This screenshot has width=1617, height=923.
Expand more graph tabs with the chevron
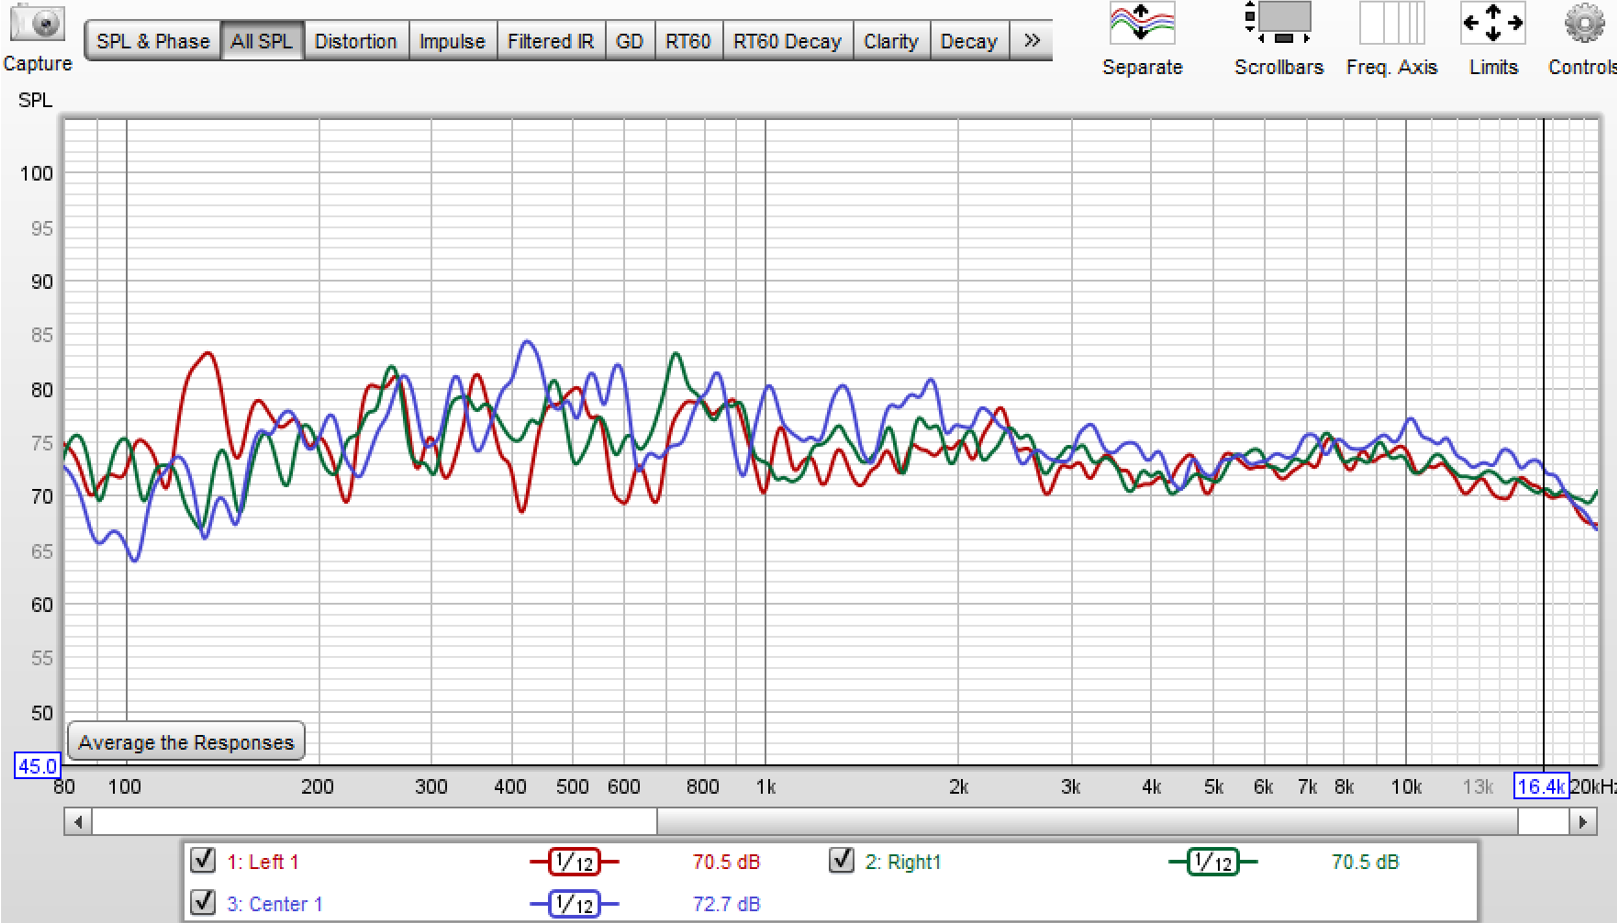coord(1032,41)
